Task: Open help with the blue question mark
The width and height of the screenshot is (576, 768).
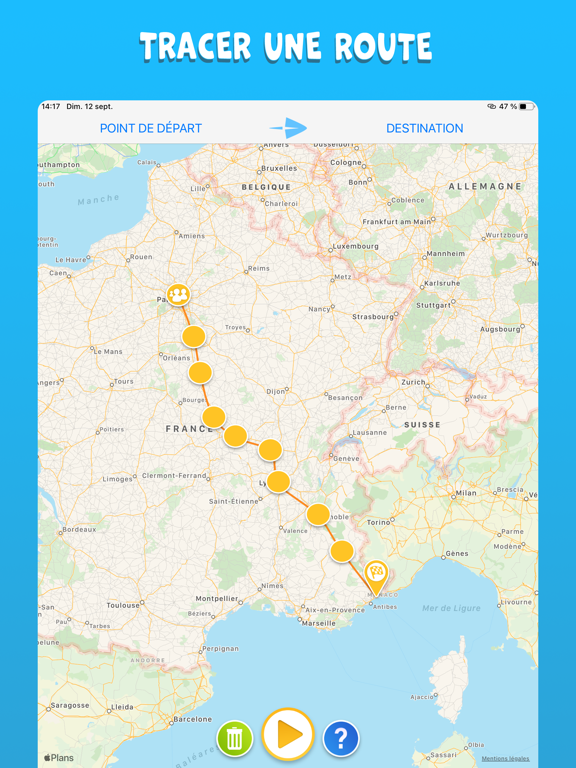Action: [x=341, y=739]
